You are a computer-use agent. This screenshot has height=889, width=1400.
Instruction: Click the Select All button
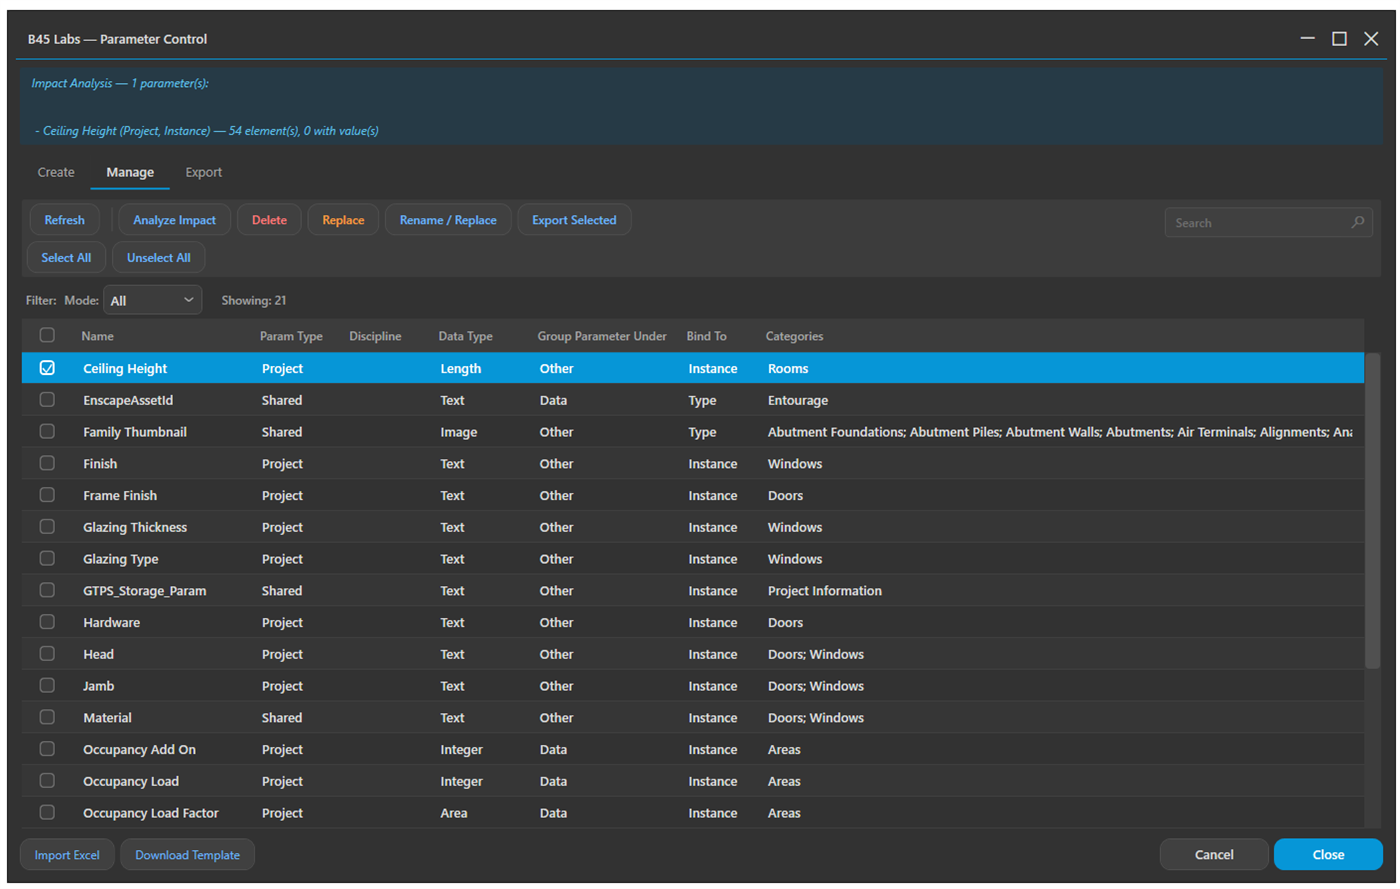pyautogui.click(x=66, y=257)
